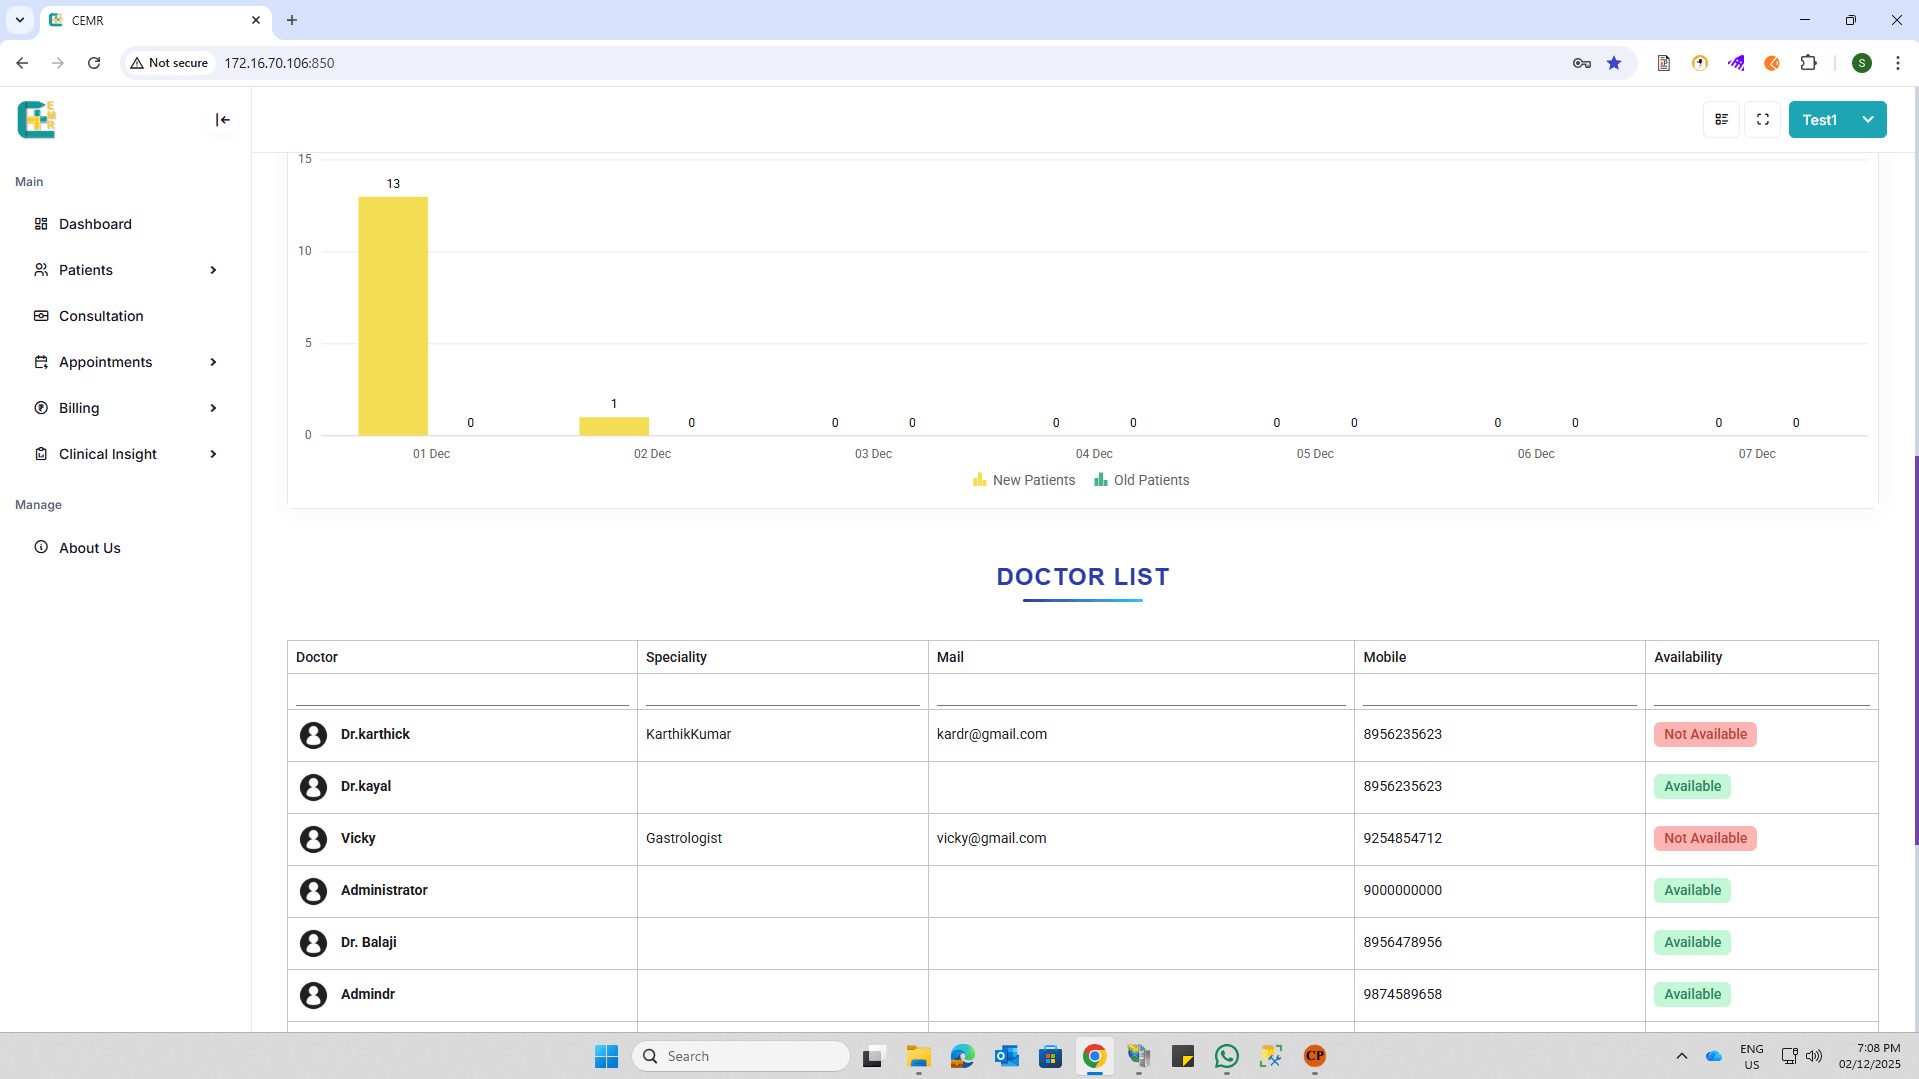Image resolution: width=1919 pixels, height=1079 pixels.
Task: Click the CEMR logo in the top left
Action: click(36, 119)
